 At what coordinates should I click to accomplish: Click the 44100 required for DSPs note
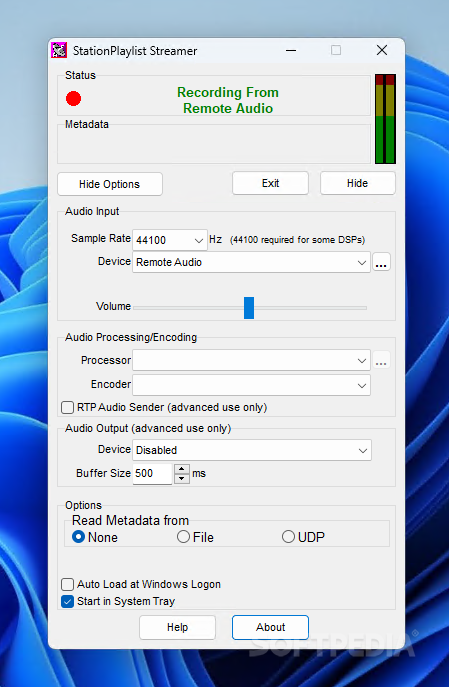[x=297, y=240]
